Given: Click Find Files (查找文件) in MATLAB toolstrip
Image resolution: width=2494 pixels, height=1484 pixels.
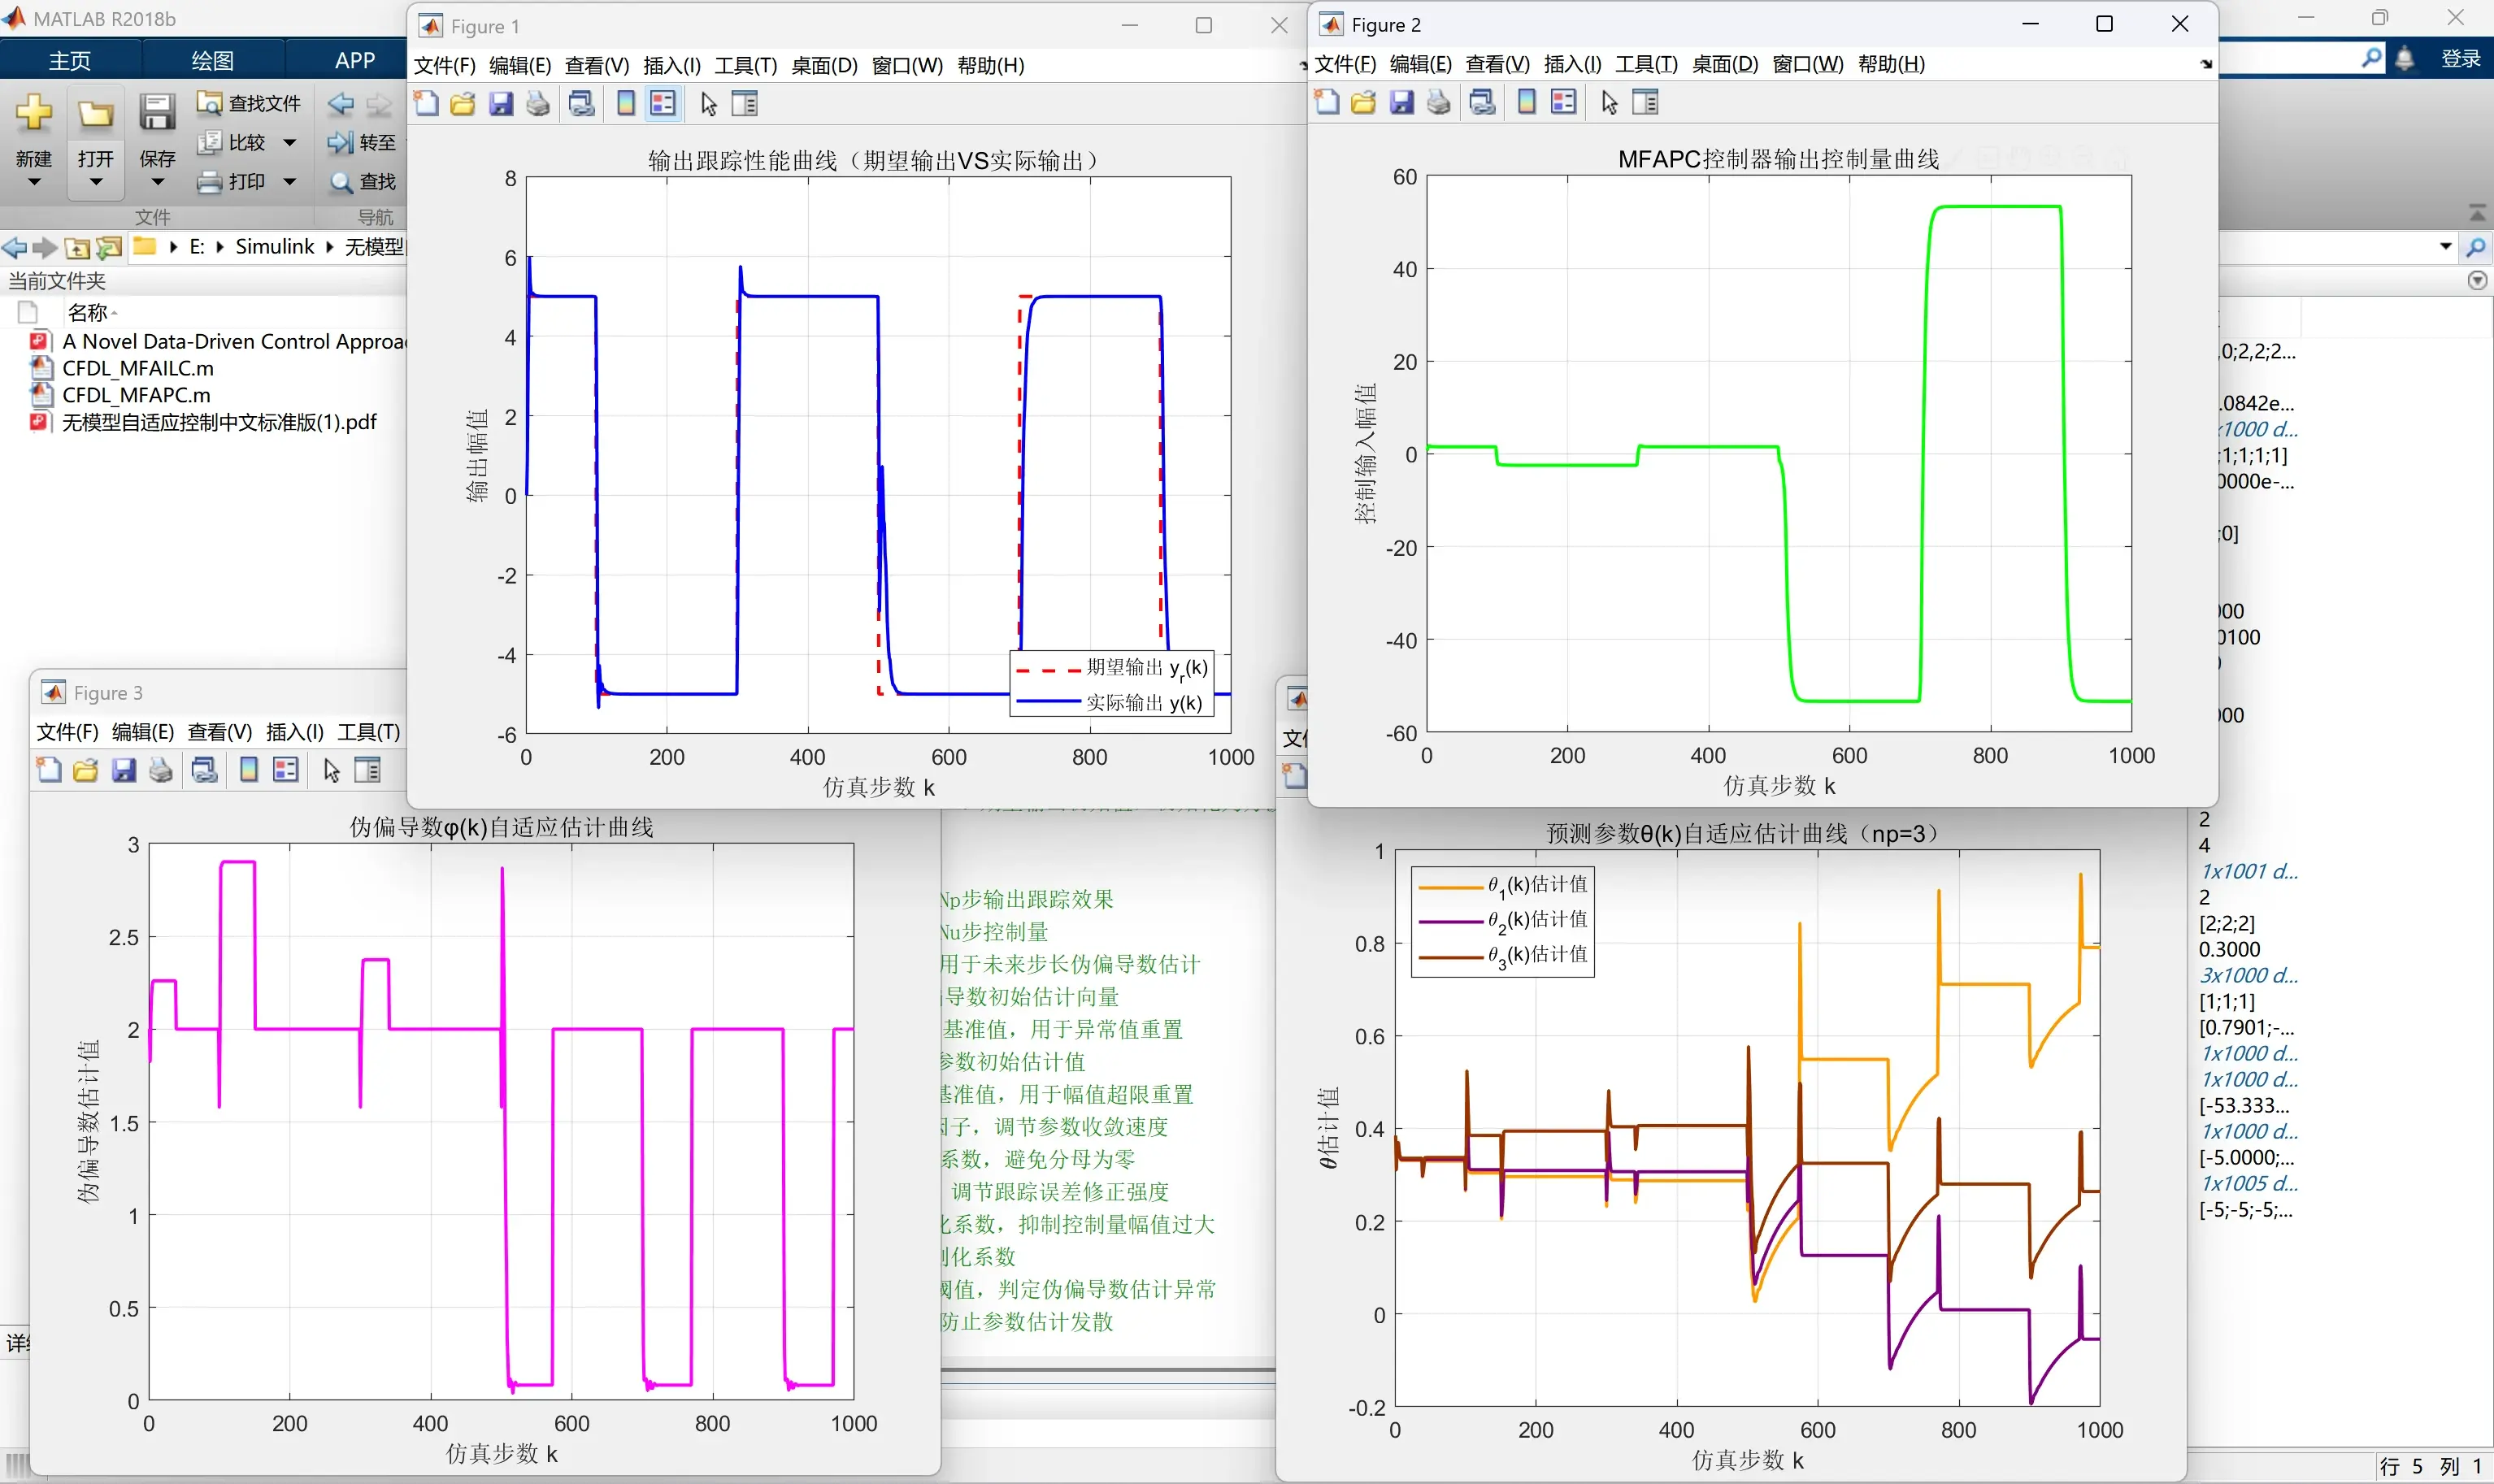Looking at the screenshot, I should coord(250,104).
